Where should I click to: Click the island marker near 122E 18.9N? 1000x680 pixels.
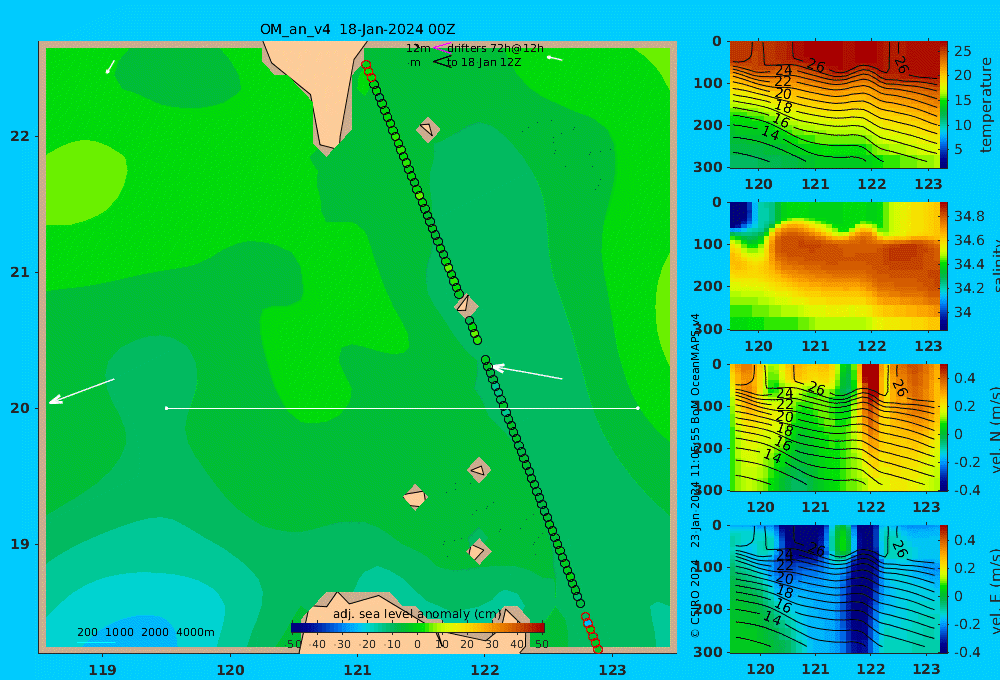pyautogui.click(x=478, y=551)
